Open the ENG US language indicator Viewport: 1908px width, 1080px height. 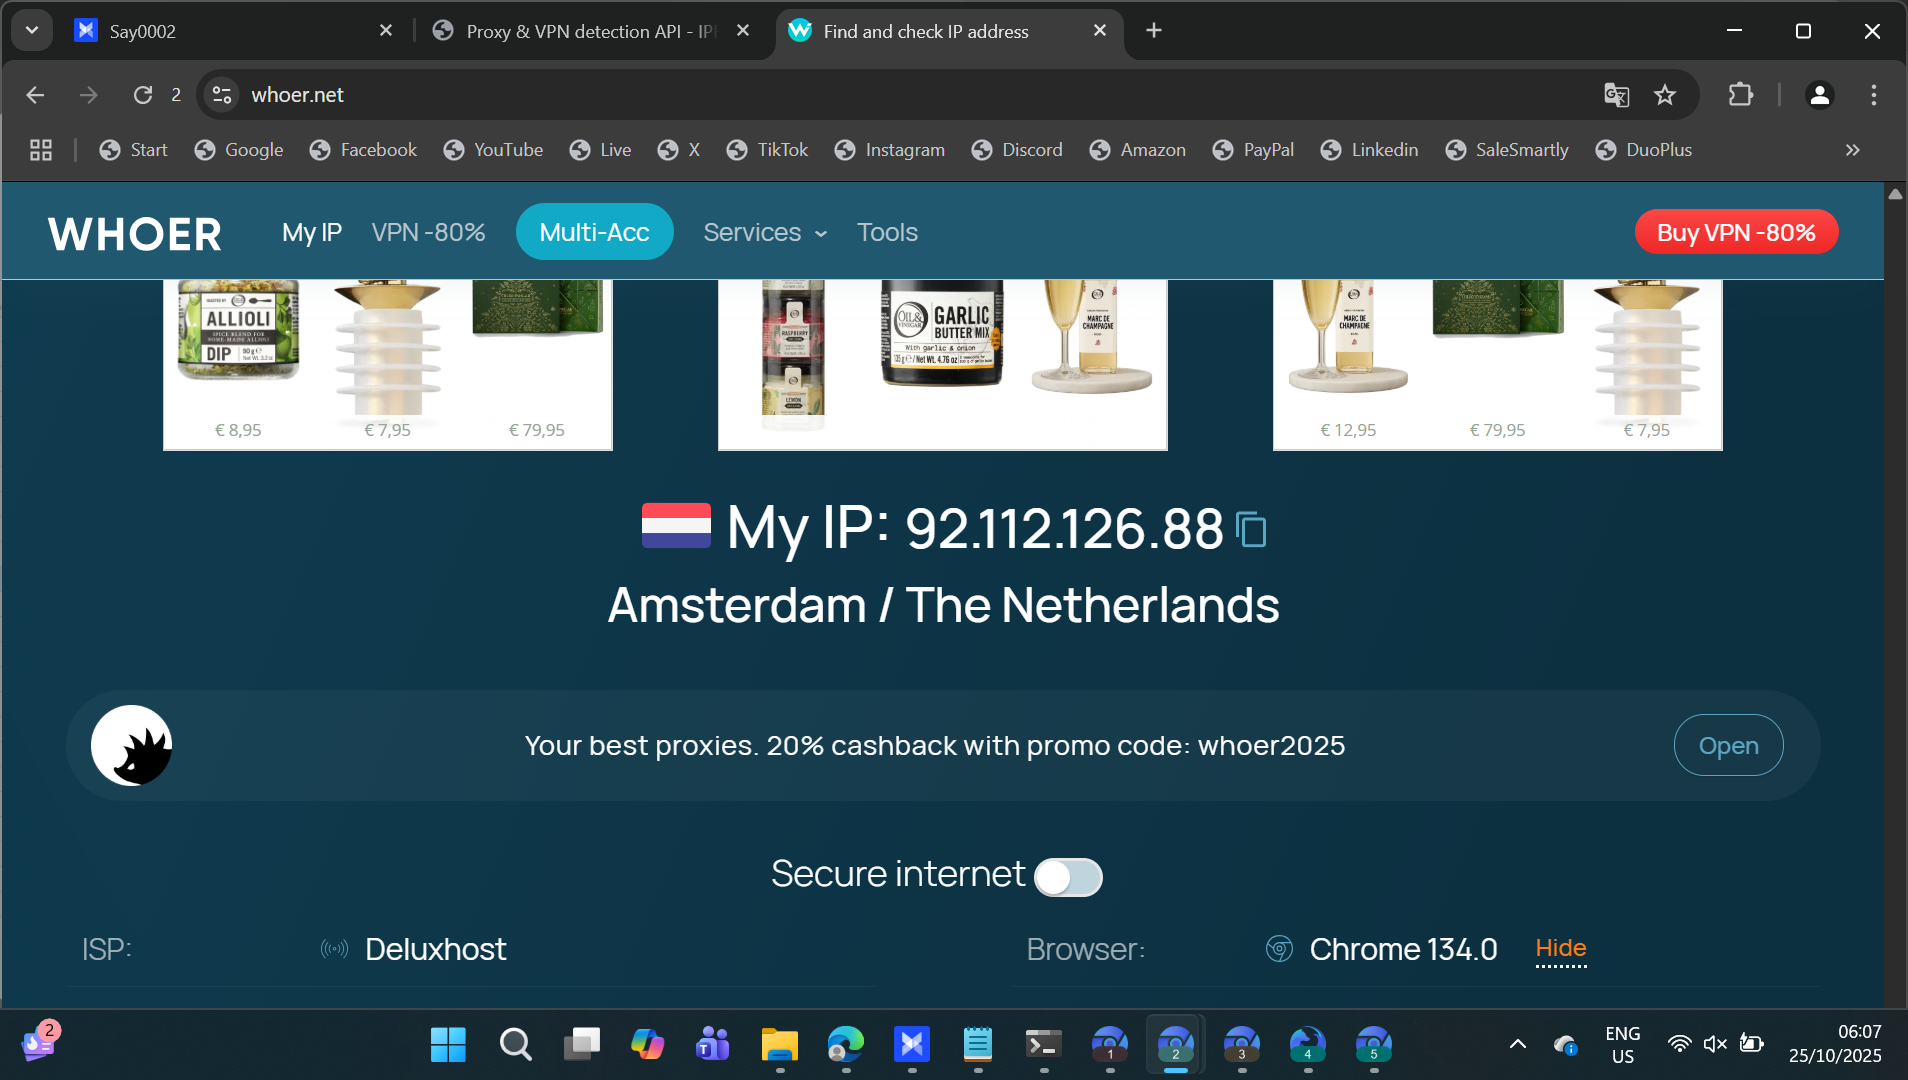click(x=1622, y=1045)
